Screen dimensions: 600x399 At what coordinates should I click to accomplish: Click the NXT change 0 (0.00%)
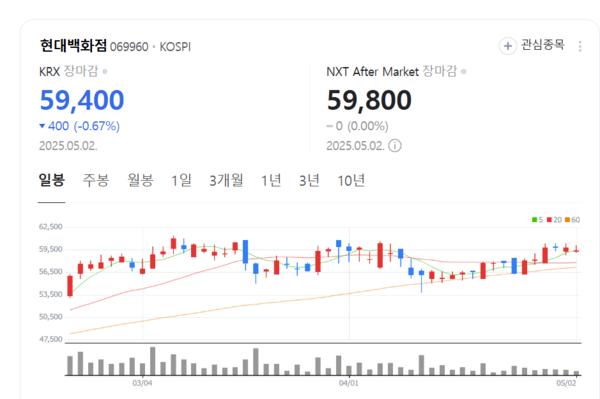(357, 126)
